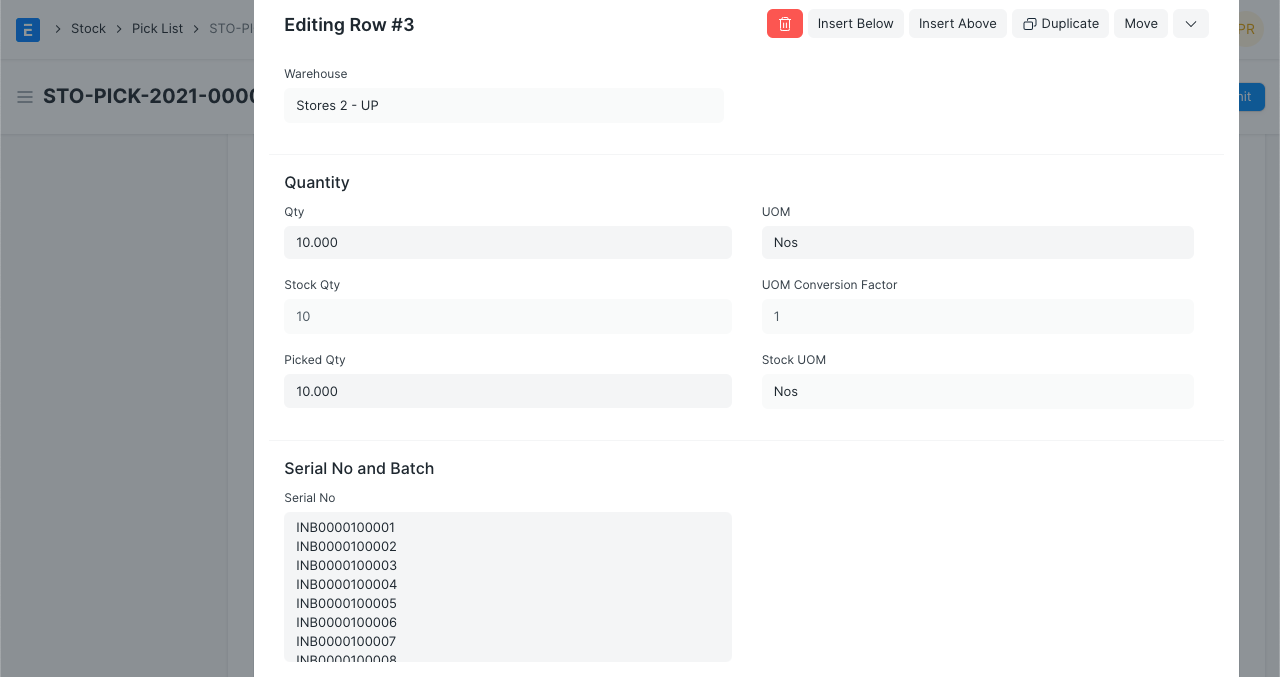The image size is (1280, 677).
Task: Duplicate the current row
Action: pos(1060,24)
